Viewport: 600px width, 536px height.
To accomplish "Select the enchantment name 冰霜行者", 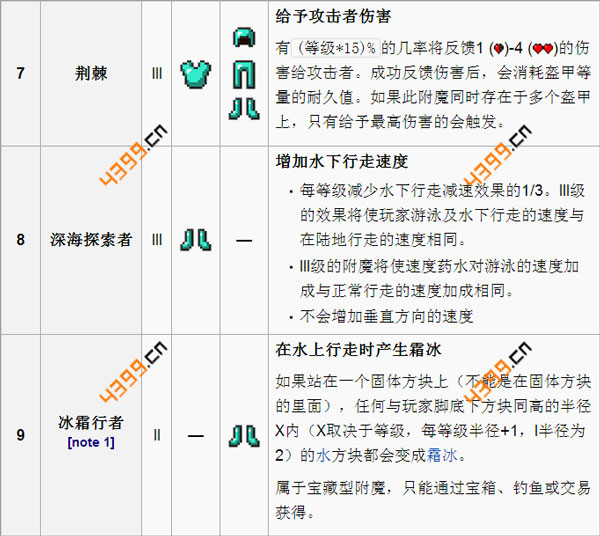I will pyautogui.click(x=91, y=423).
